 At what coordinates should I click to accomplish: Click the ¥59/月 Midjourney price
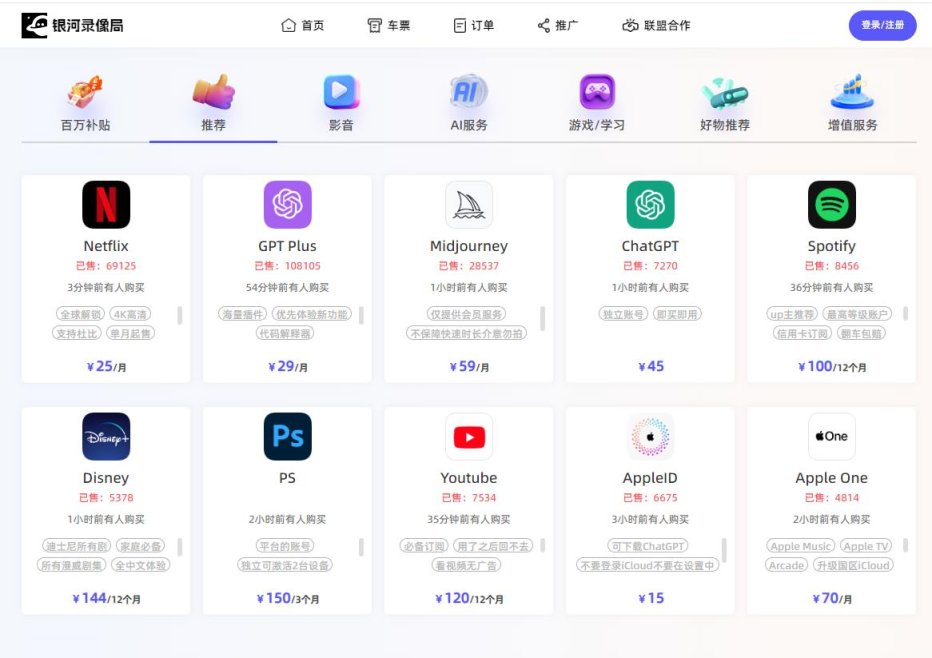[x=469, y=366]
